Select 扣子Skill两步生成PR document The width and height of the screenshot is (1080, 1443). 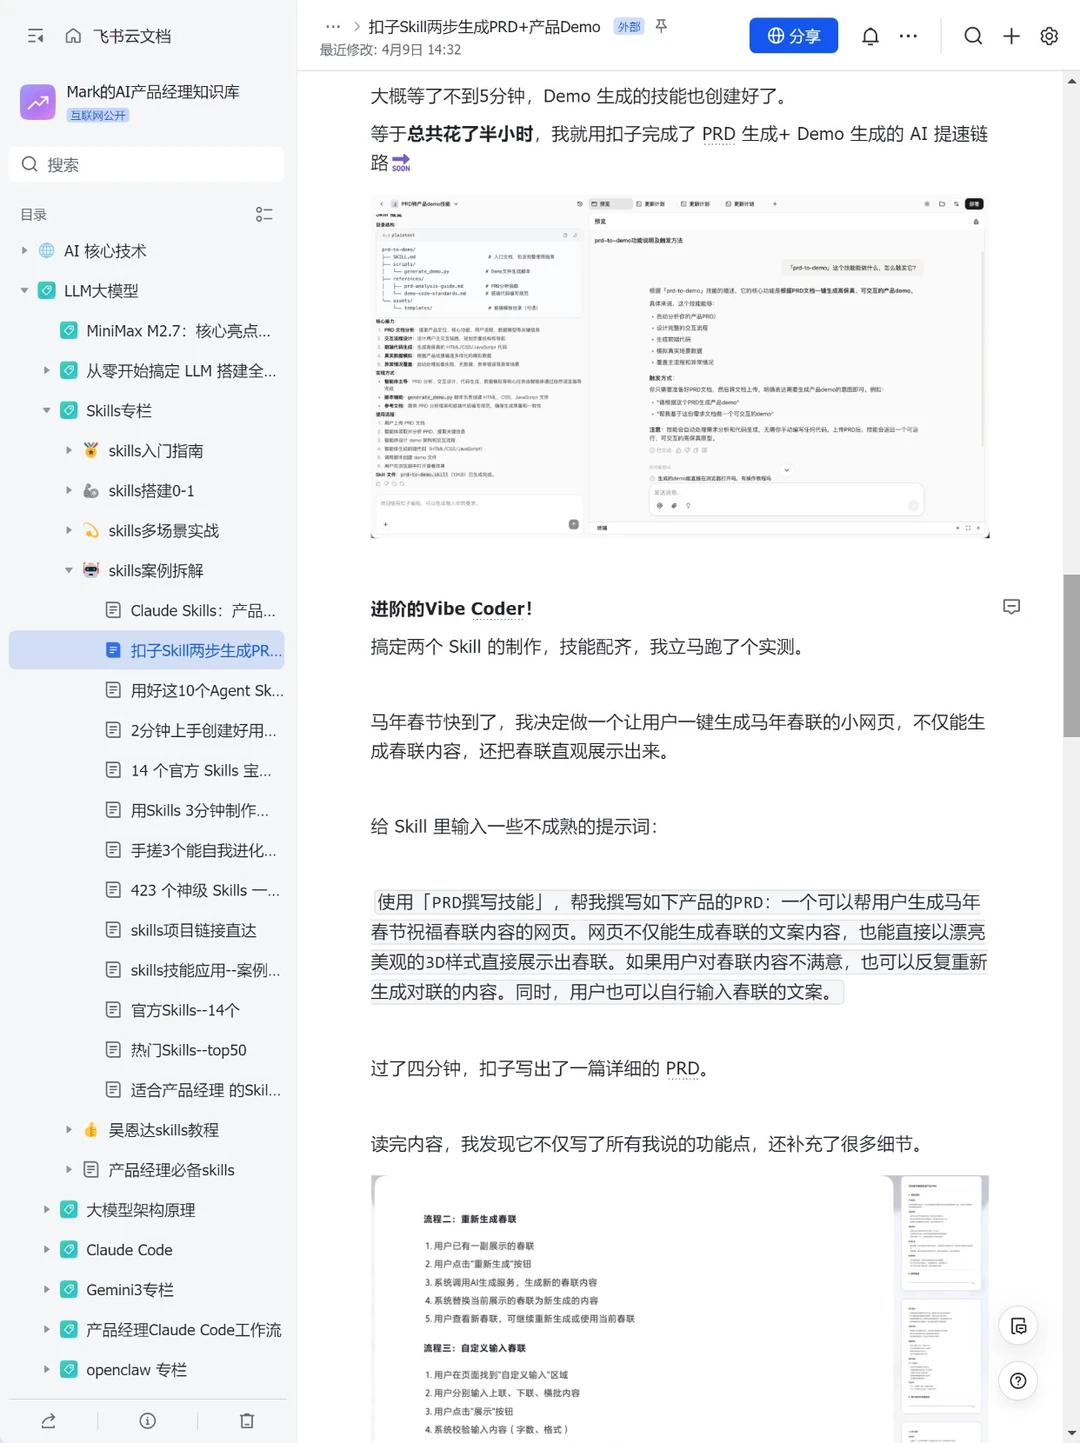pos(147,651)
